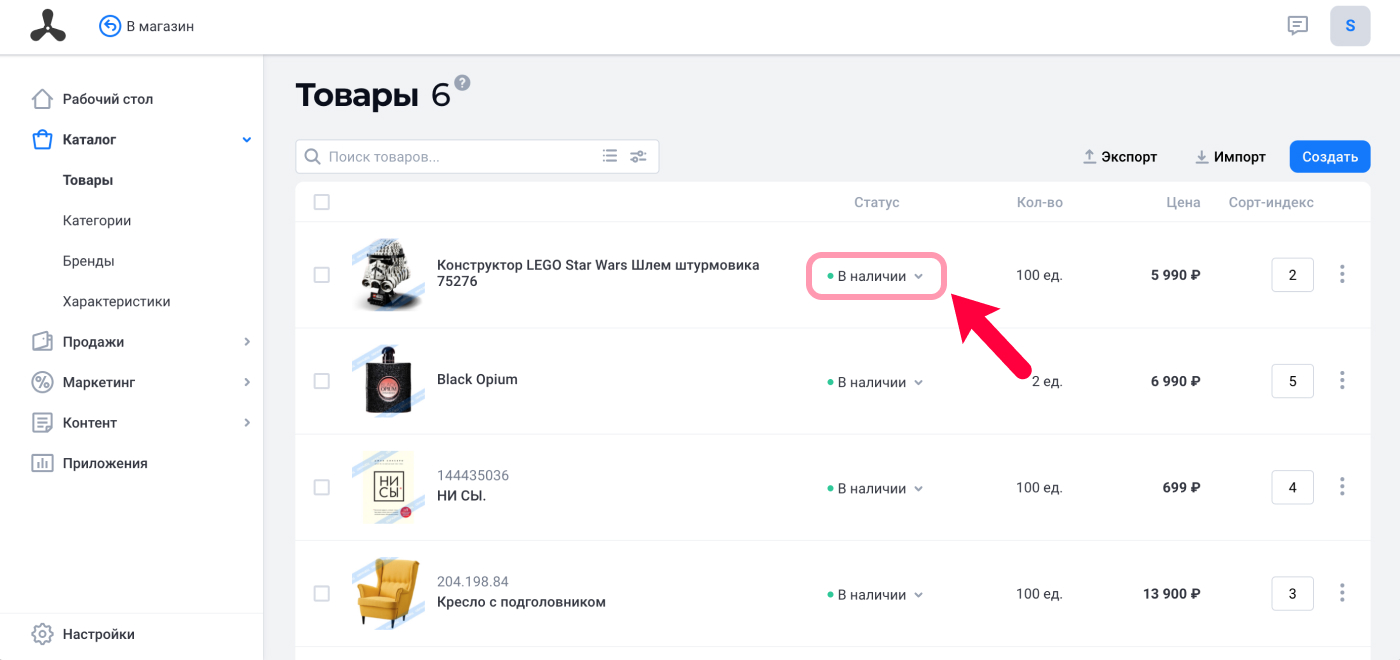Viewport: 1400px width, 660px height.
Task: Check the НИ СЫ. product checkbox
Action: [322, 487]
